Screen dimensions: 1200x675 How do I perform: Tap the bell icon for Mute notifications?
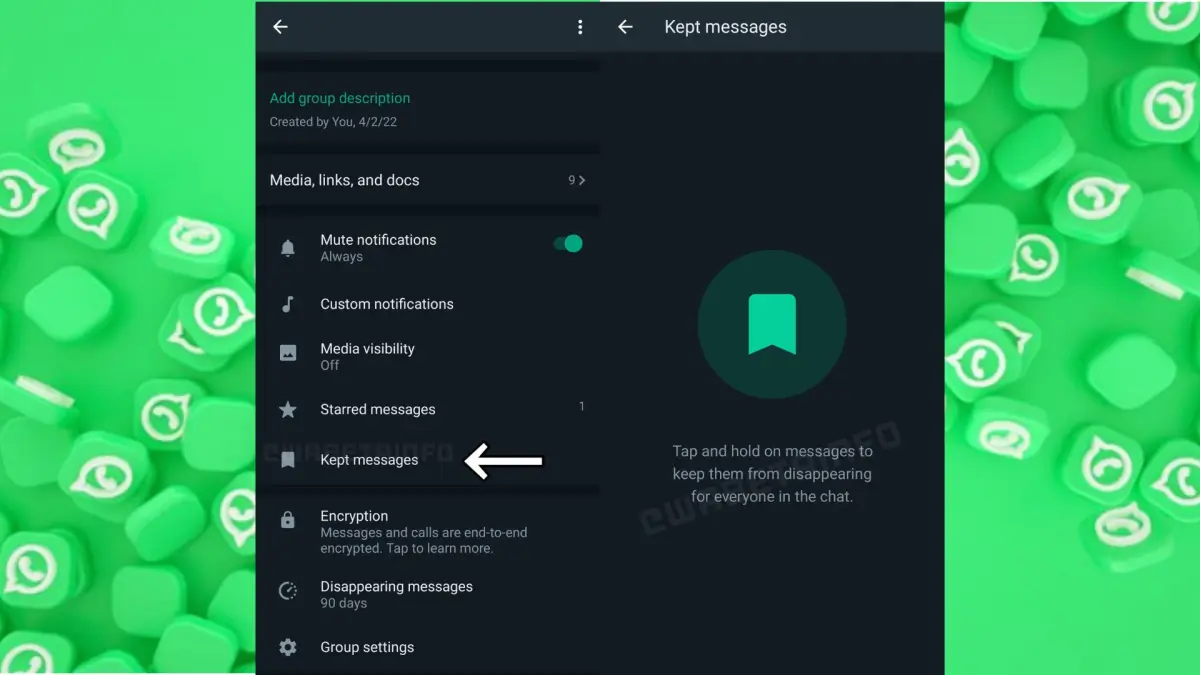coord(288,248)
